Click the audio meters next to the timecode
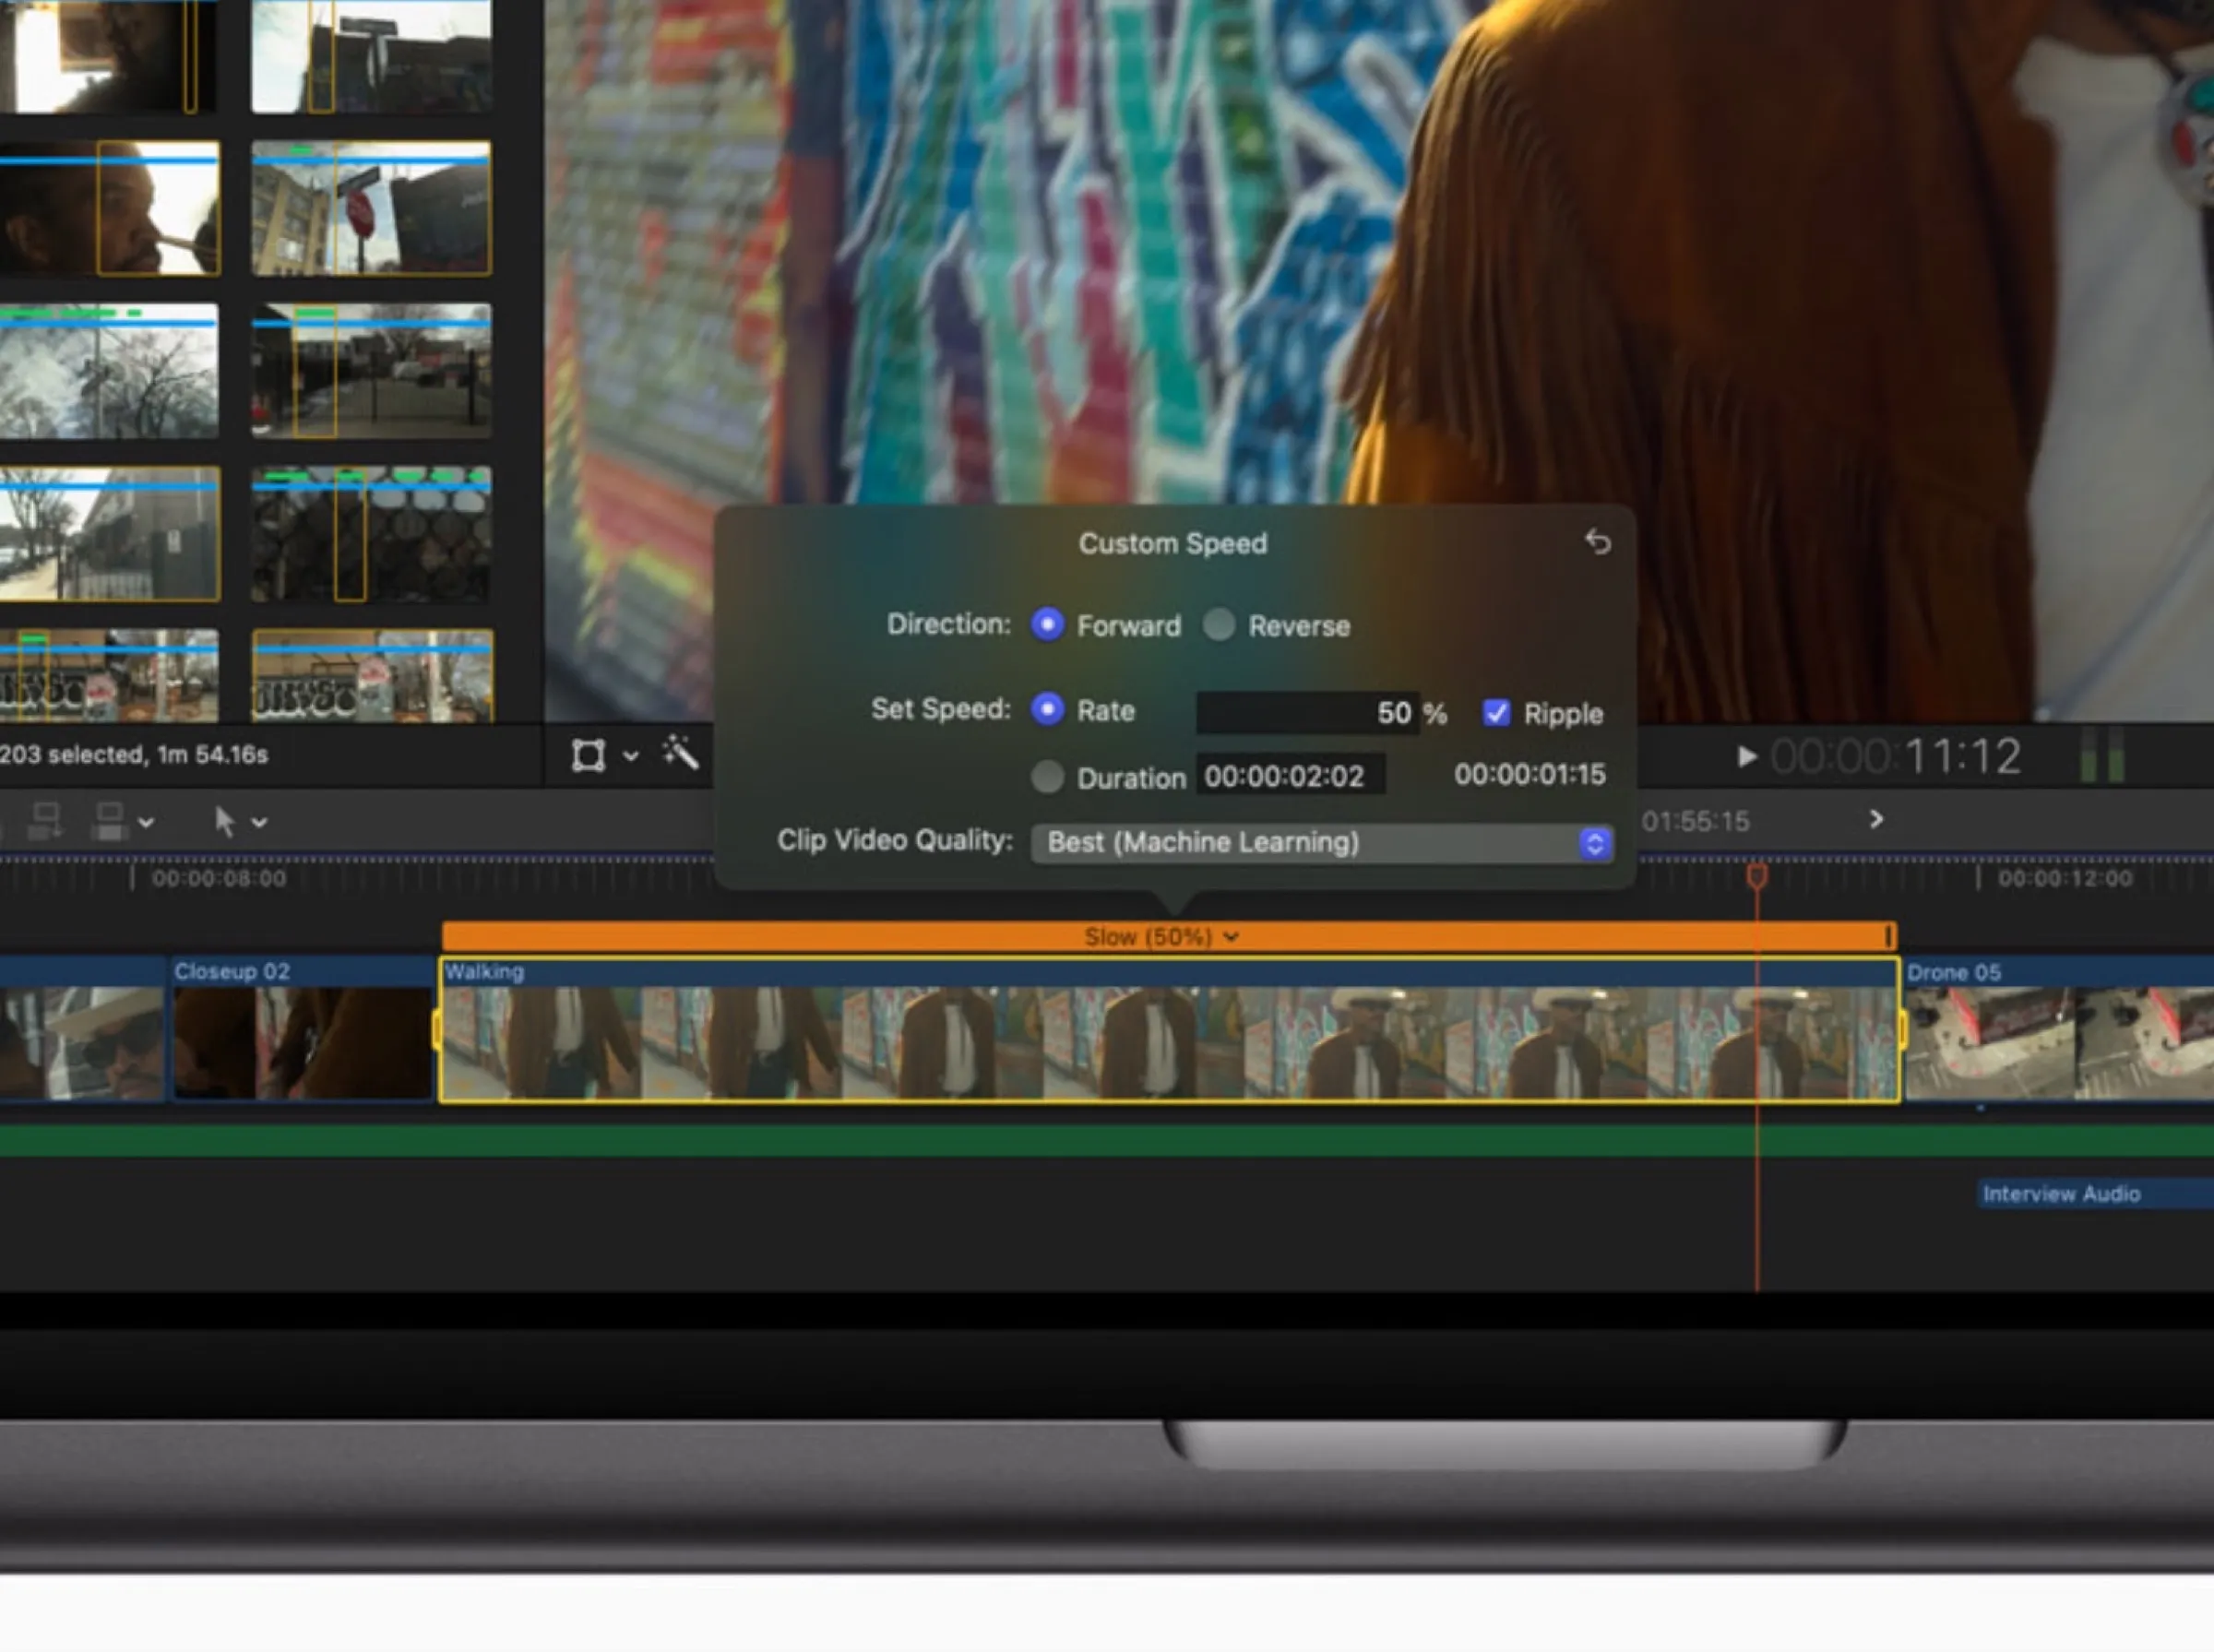The height and width of the screenshot is (1652, 2214). 2104,757
